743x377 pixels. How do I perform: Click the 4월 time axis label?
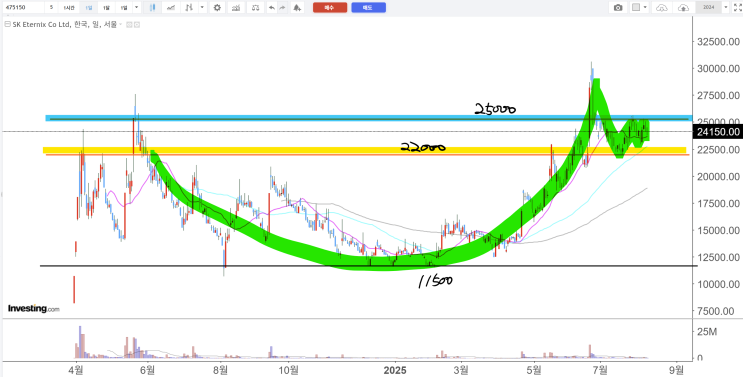75,370
